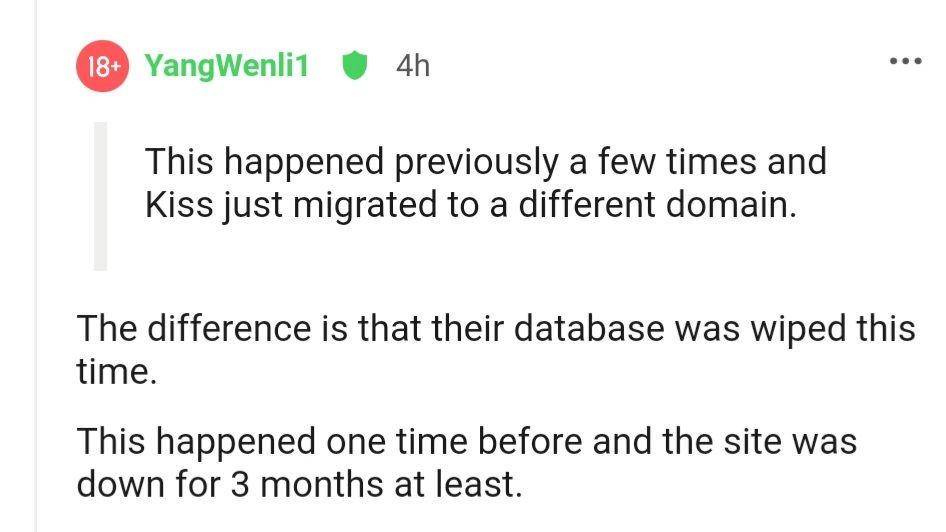The height and width of the screenshot is (532, 946).
Task: Click the quoted line starting 'This happened previously'
Action: (486, 163)
